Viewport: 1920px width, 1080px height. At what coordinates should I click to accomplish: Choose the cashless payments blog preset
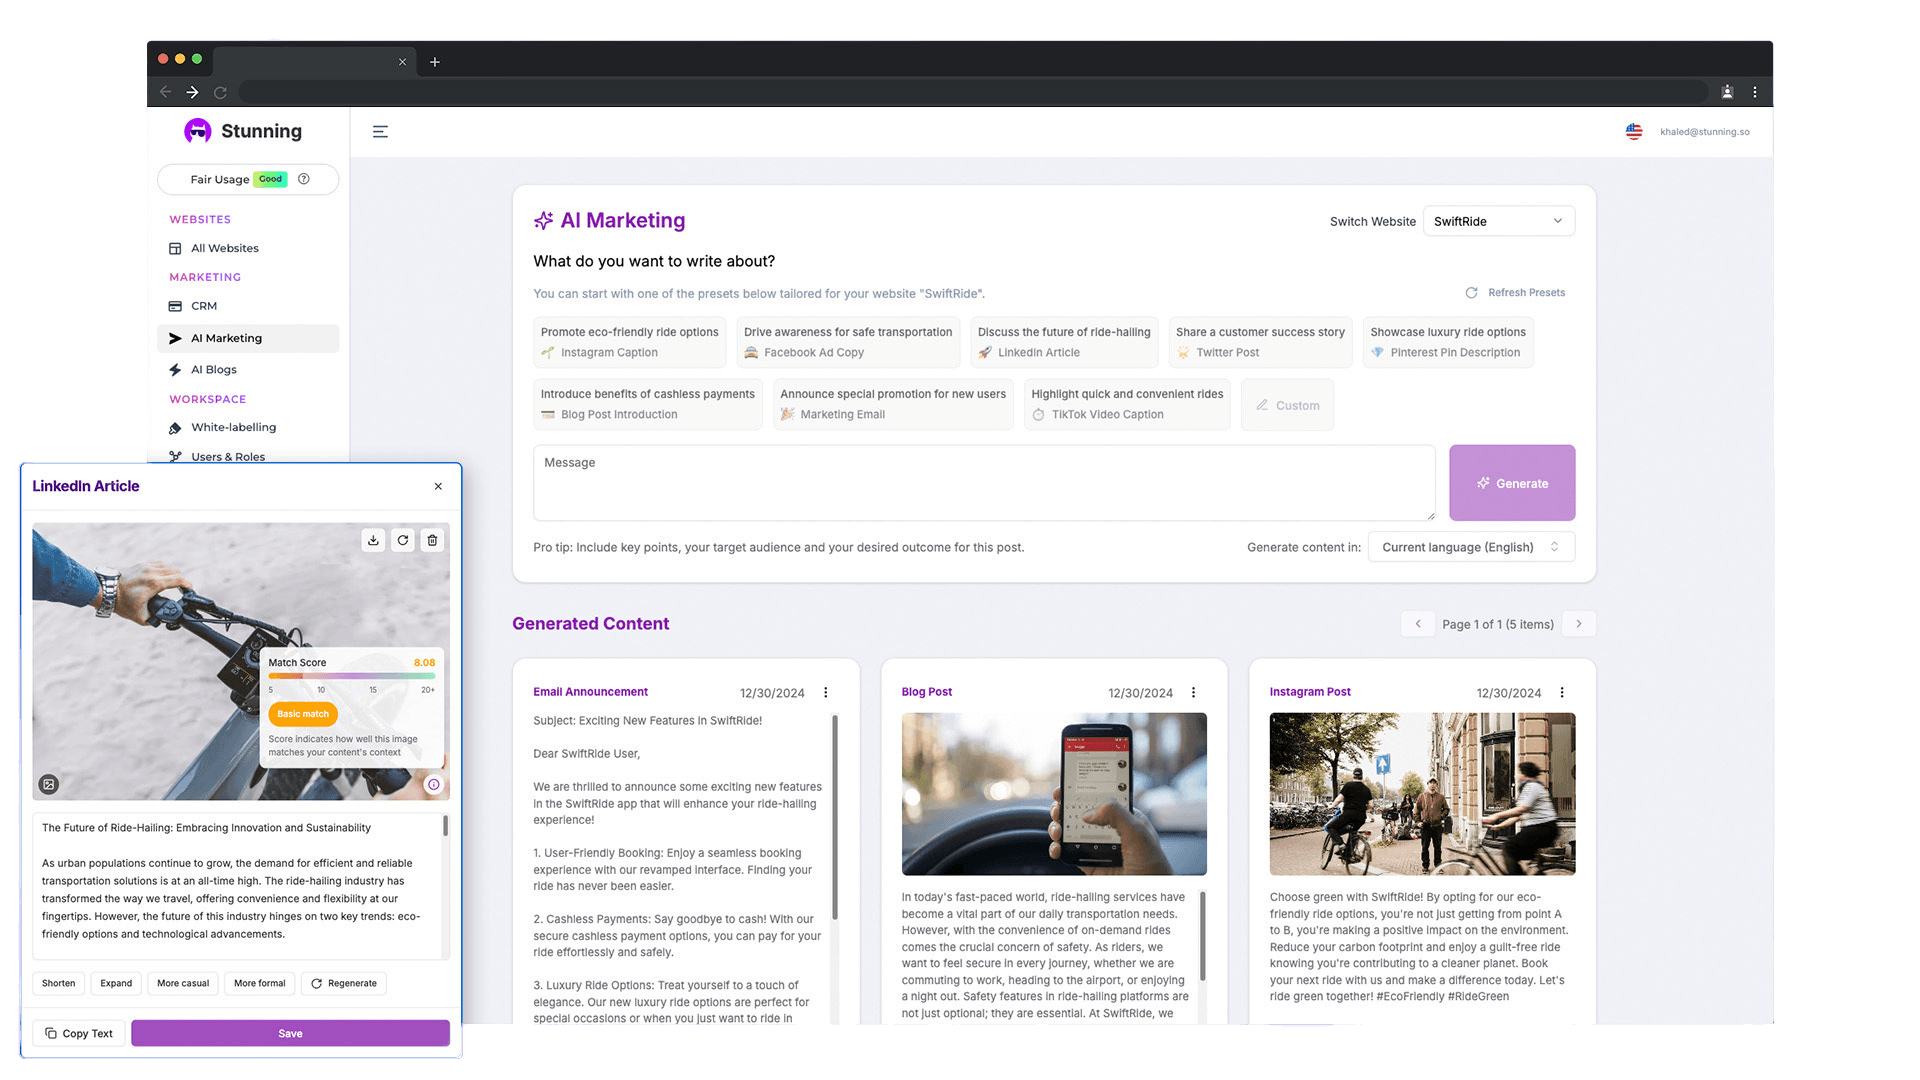pyautogui.click(x=648, y=404)
